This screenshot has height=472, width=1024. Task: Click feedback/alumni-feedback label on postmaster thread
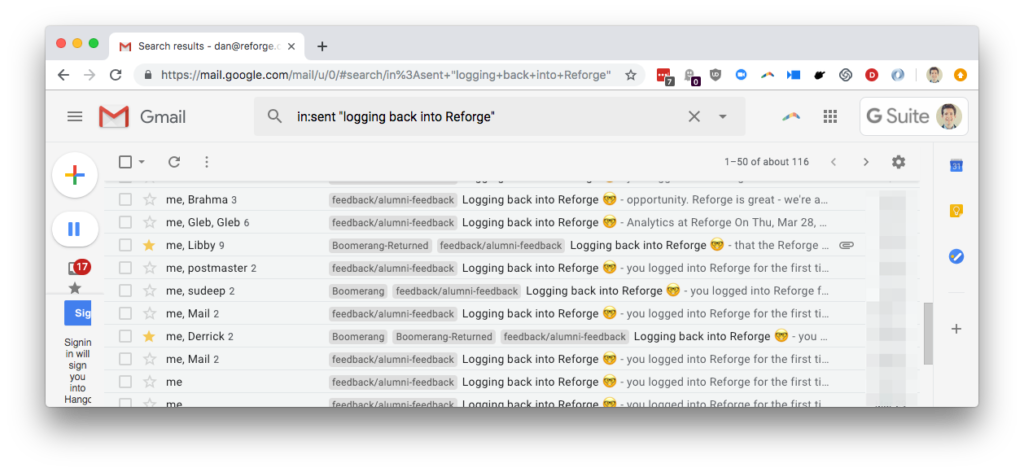tap(392, 268)
